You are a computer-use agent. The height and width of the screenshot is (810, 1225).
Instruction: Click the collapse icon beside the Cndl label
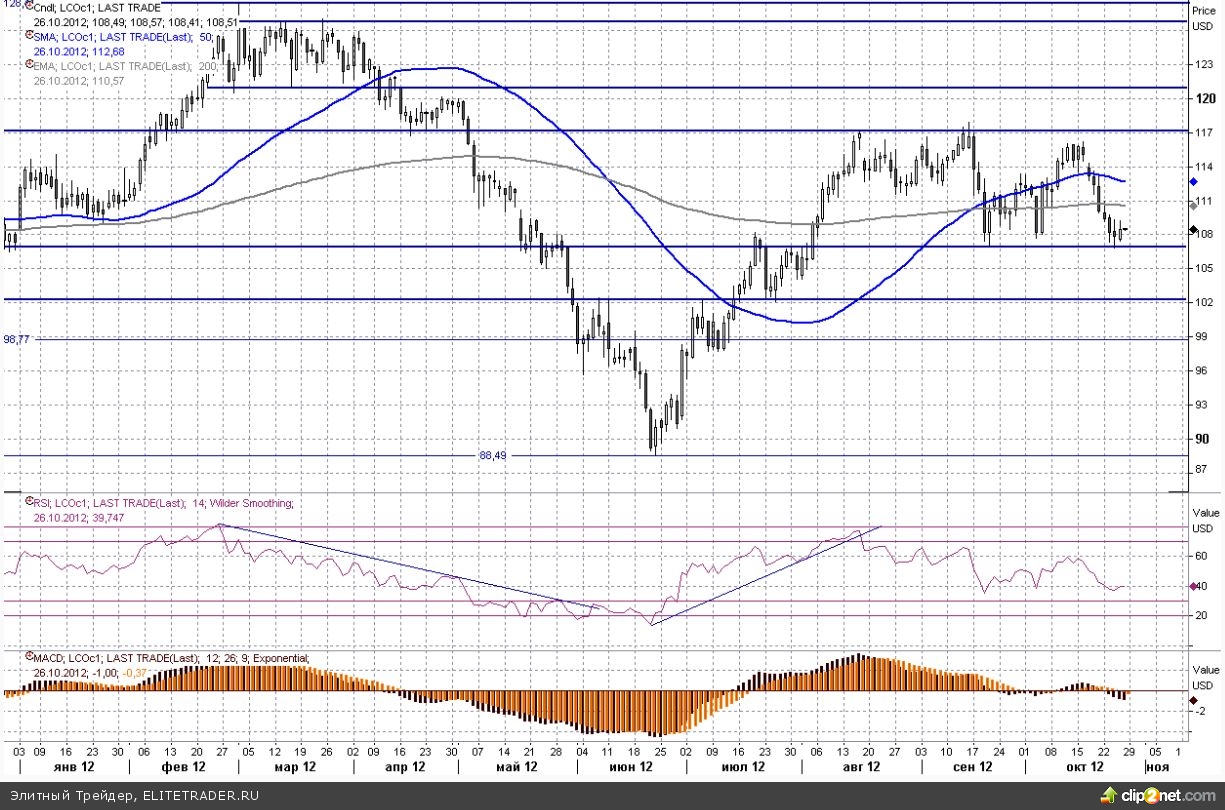(x=29, y=7)
